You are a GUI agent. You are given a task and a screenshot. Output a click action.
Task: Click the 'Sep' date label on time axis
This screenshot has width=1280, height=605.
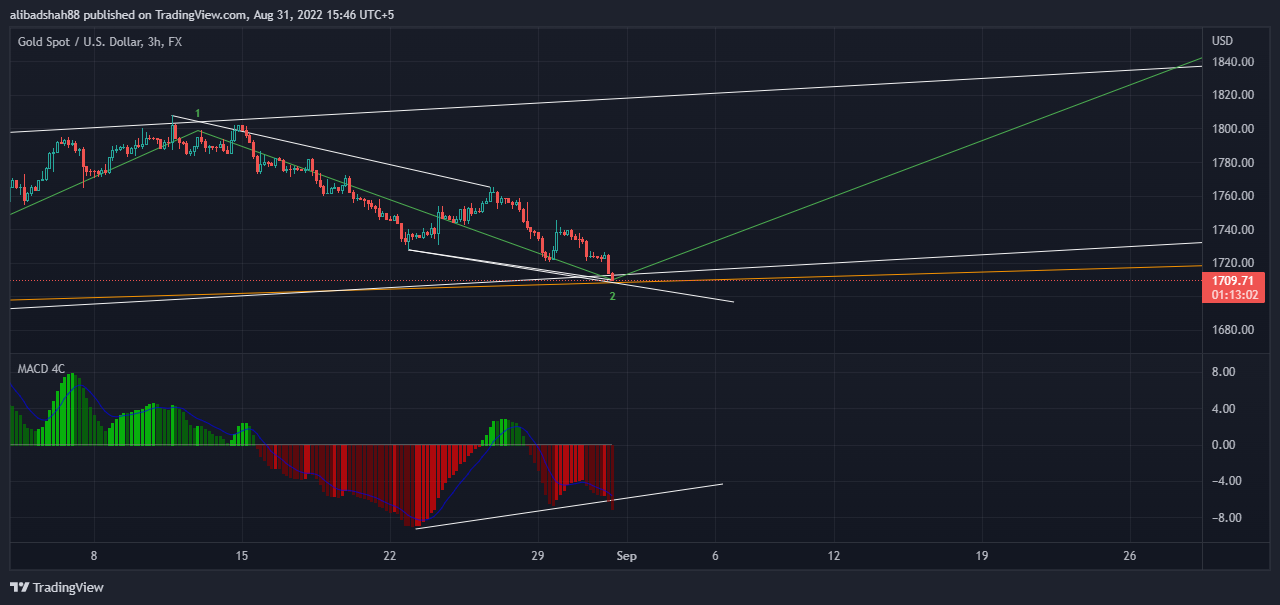tap(626, 556)
